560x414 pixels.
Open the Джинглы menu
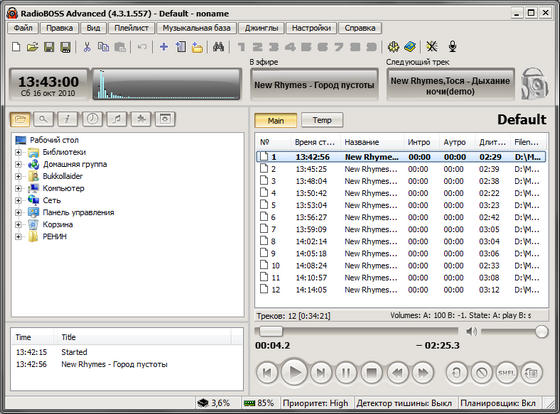[x=261, y=28]
